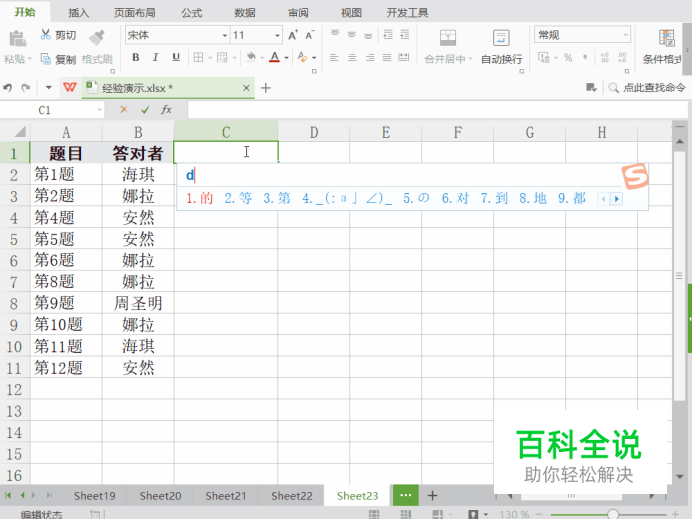This screenshot has width=692, height=519.
Task: Open the Name Box dropdown for C1
Action: click(x=99, y=110)
